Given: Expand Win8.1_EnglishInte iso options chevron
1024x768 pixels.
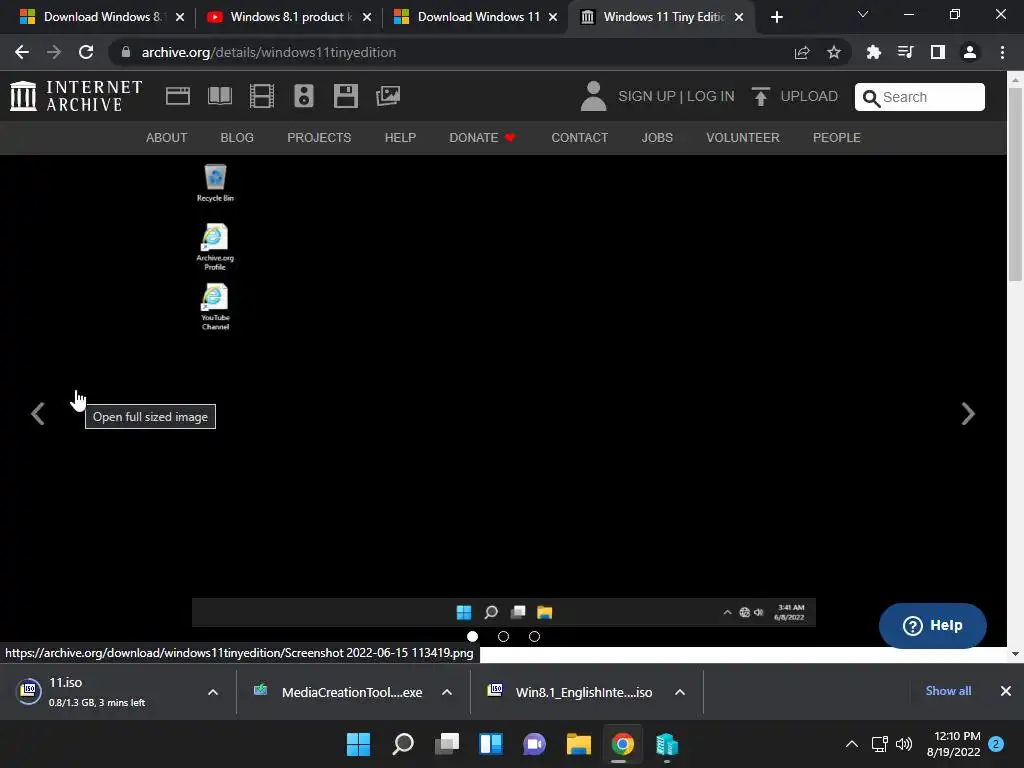Looking at the screenshot, I should pyautogui.click(x=680, y=692).
